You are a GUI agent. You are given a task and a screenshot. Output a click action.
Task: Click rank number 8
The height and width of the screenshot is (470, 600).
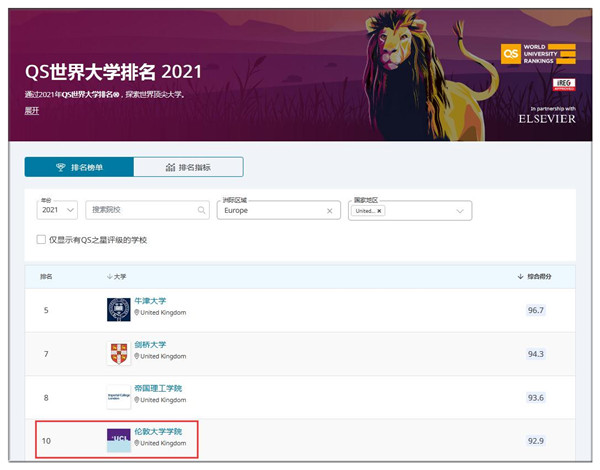coord(46,398)
